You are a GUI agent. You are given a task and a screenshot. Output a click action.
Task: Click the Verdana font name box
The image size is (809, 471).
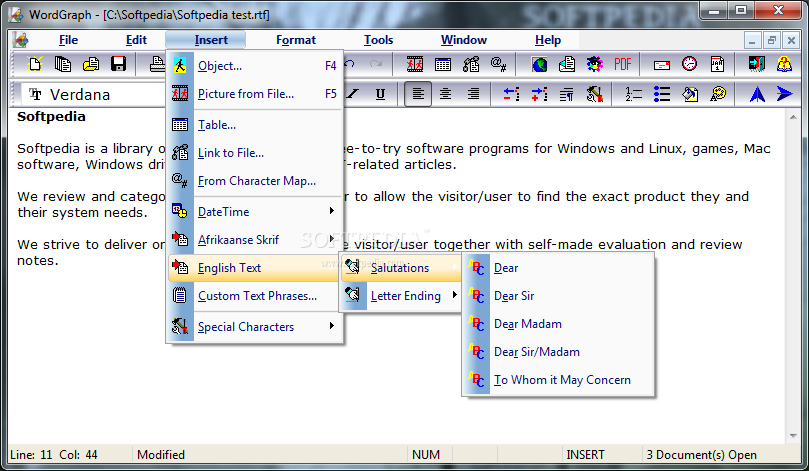tap(93, 94)
